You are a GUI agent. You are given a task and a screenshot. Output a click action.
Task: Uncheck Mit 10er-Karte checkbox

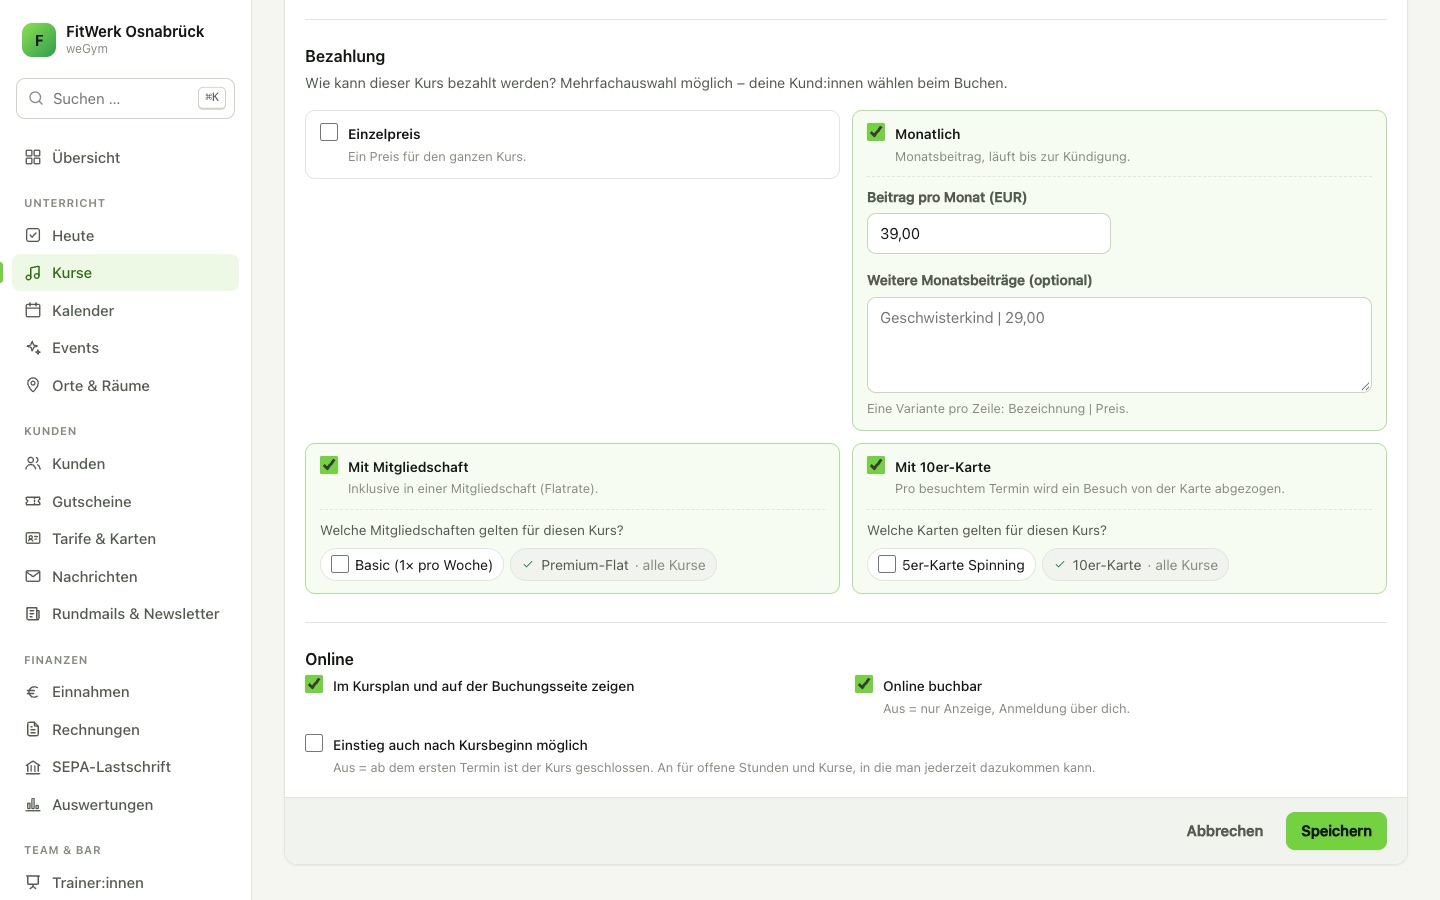[876, 465]
